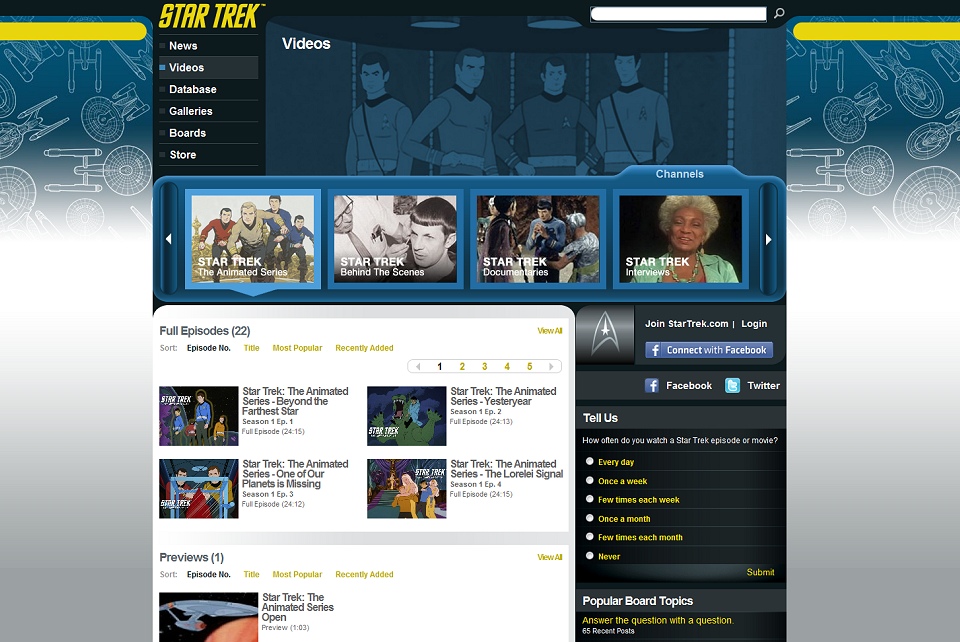The height and width of the screenshot is (642, 960).
Task: Open The Animated Series channel
Action: point(253,239)
